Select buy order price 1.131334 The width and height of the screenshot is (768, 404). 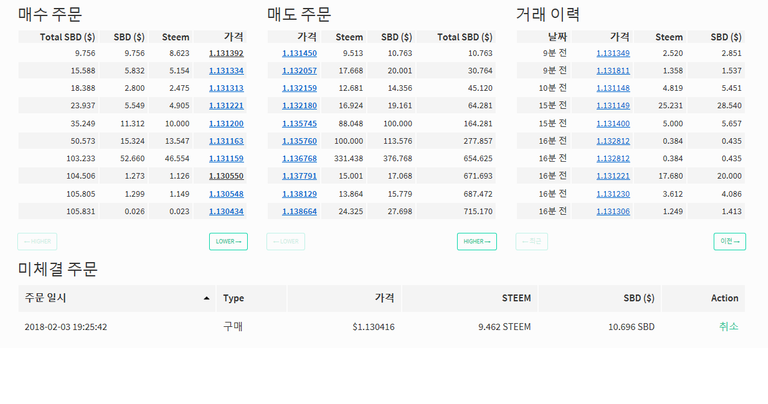[225, 70]
